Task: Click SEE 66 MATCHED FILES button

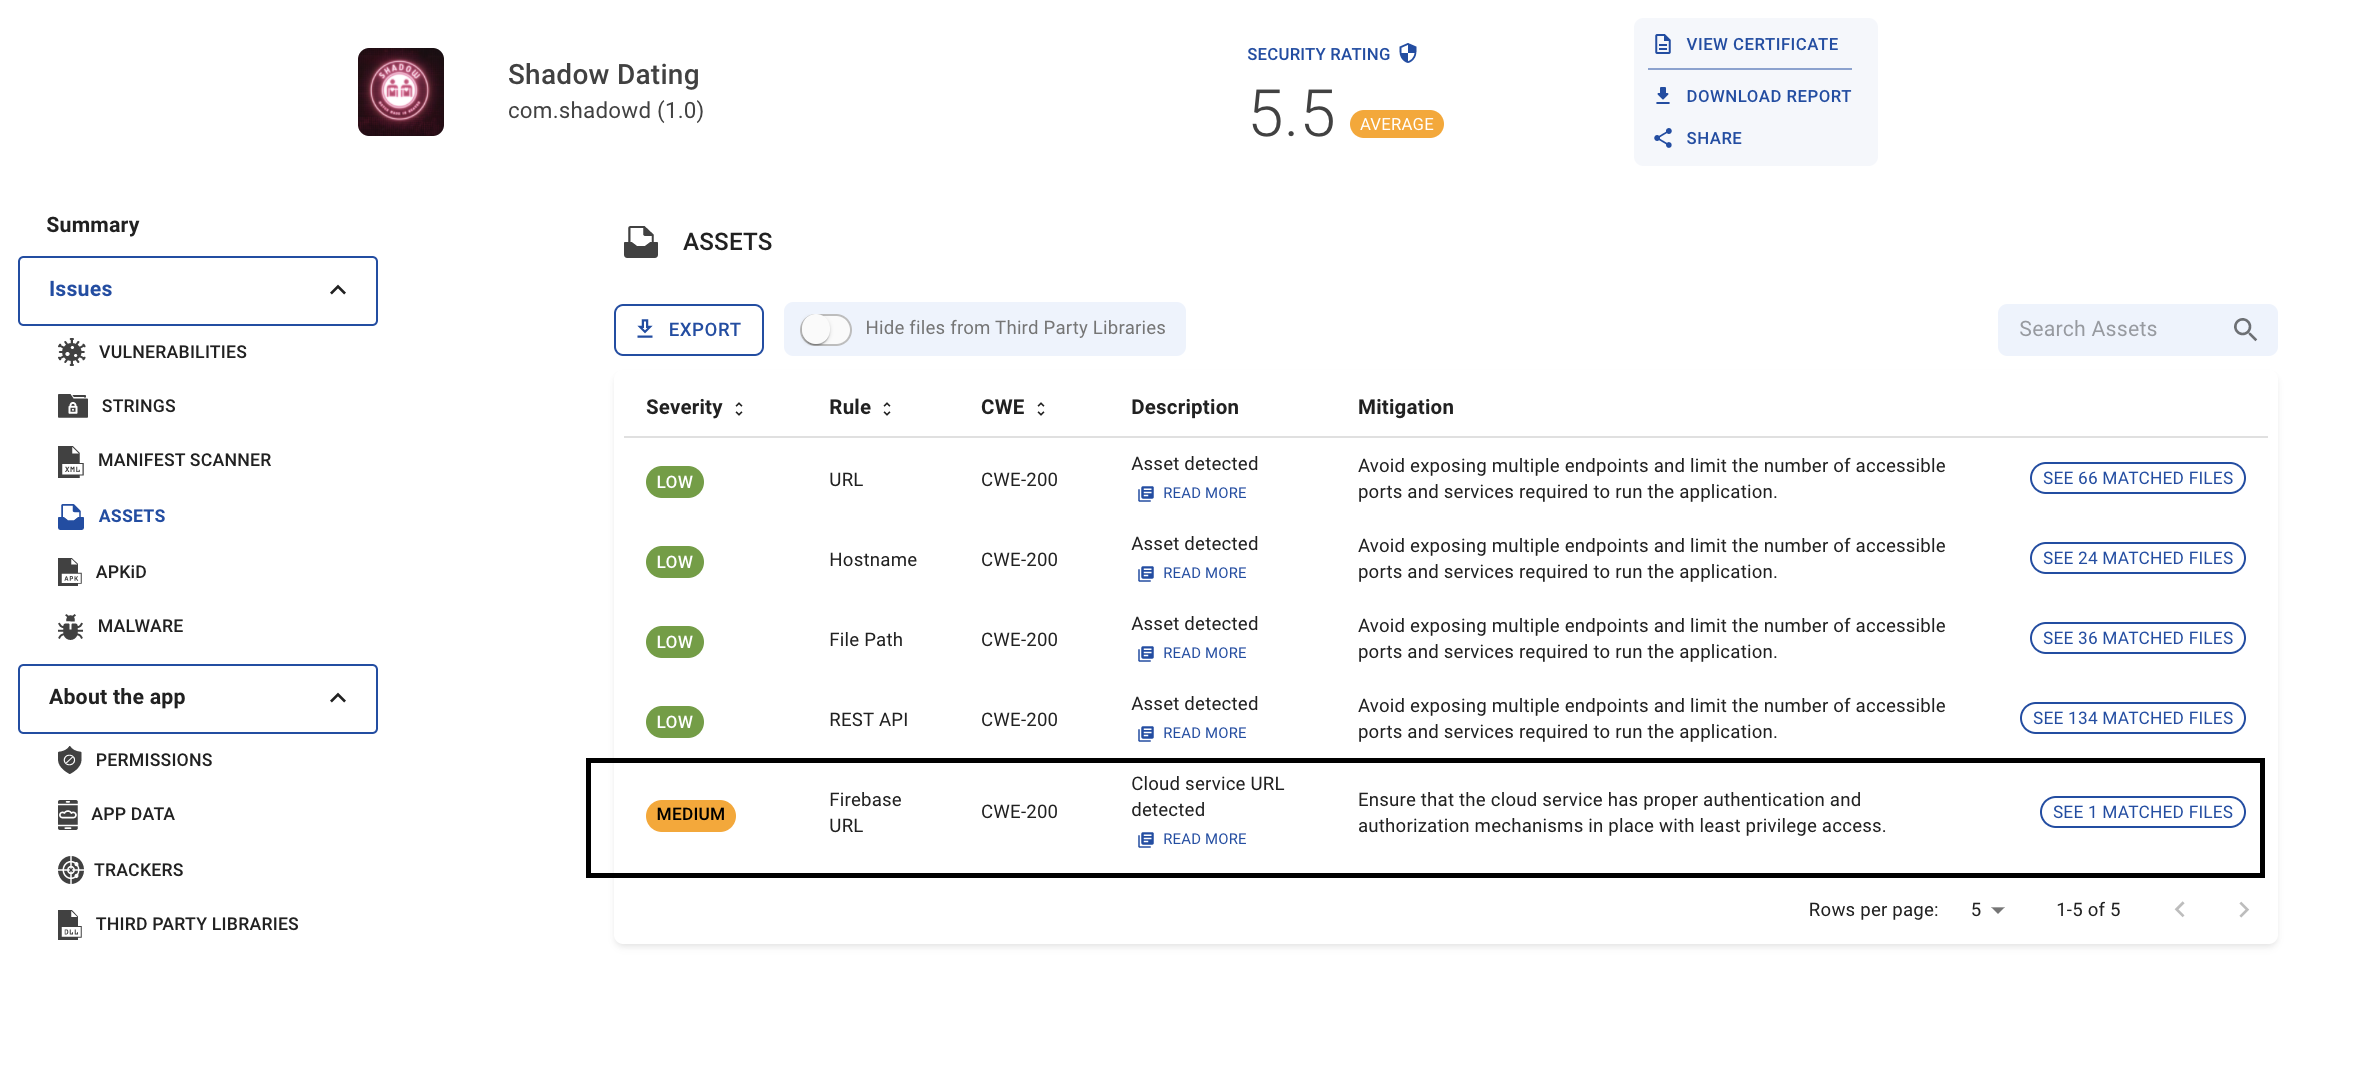Action: pyautogui.click(x=2137, y=478)
